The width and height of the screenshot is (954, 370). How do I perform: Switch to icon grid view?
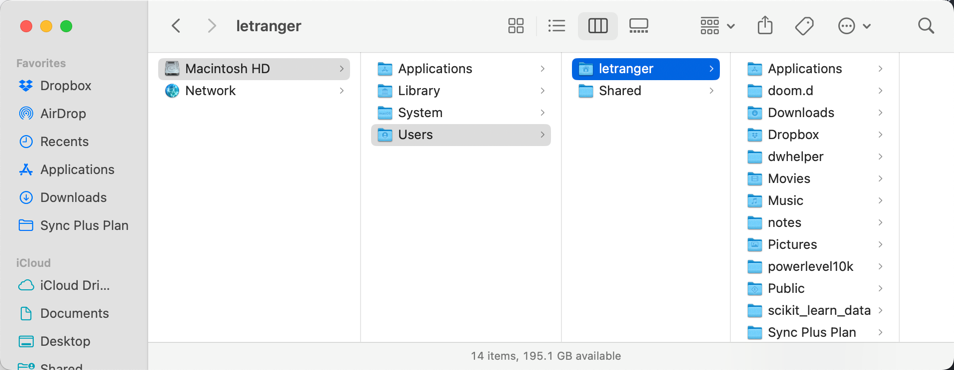[x=516, y=26]
